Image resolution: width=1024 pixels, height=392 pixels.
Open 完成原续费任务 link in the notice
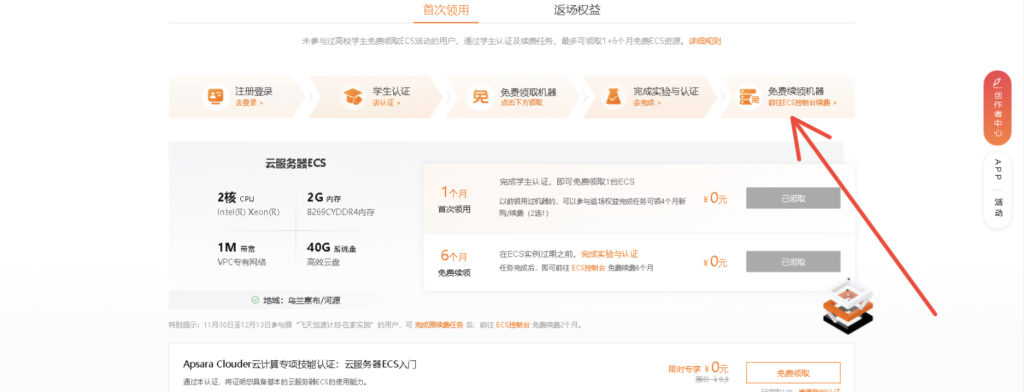coord(438,325)
